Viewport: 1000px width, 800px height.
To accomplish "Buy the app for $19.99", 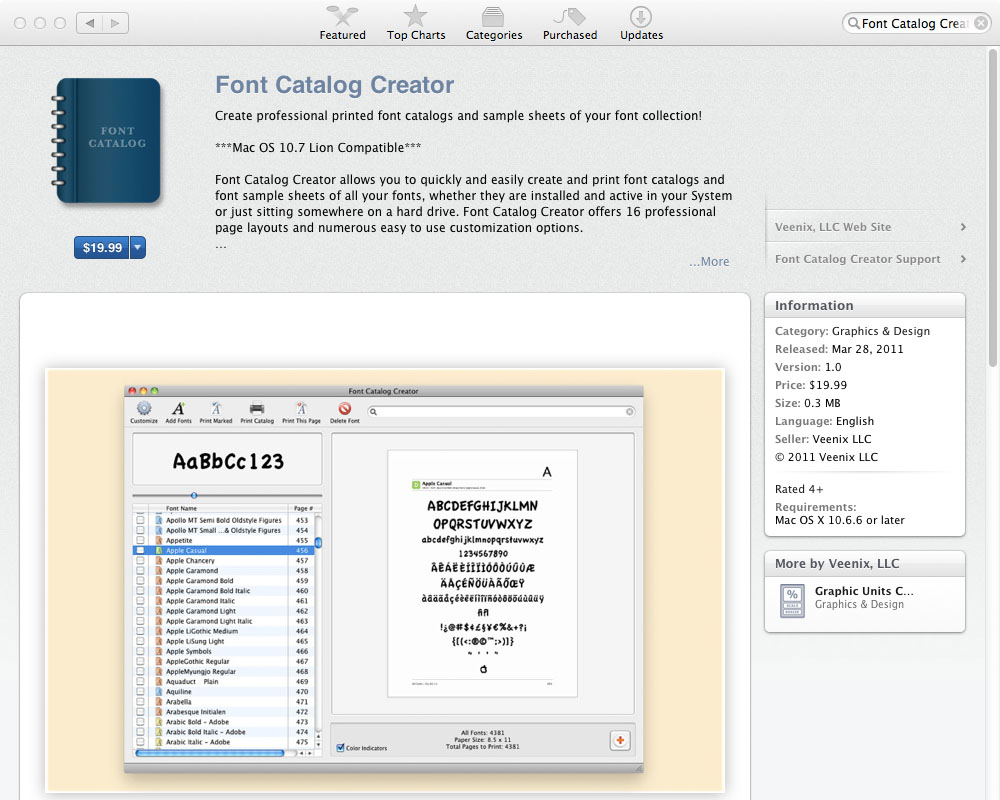I will point(102,248).
